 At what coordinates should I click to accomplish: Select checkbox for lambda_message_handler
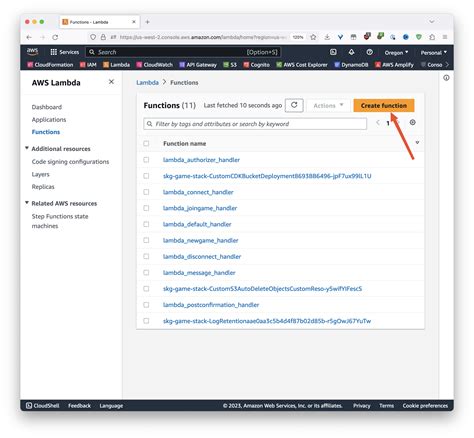pos(146,272)
